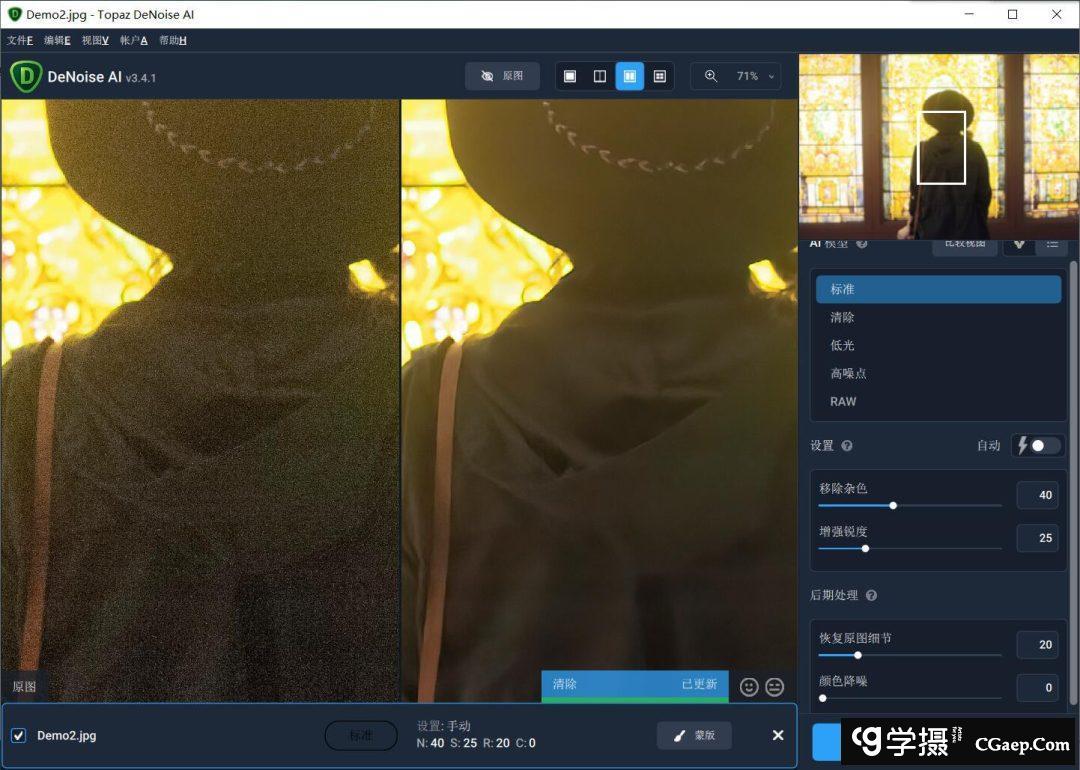Click help icon next to 后期处理
The height and width of the screenshot is (770, 1080).
pos(871,595)
